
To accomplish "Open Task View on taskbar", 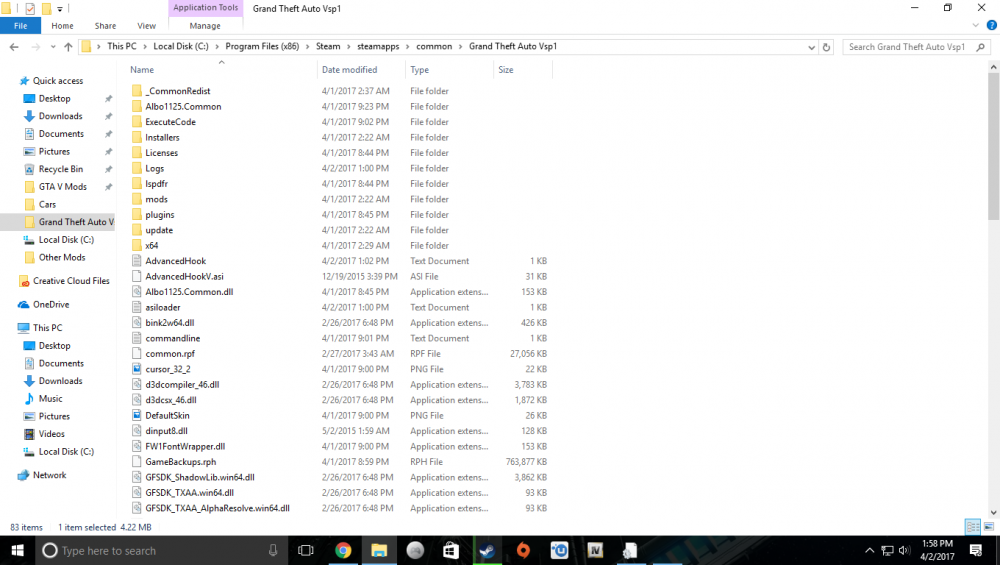I will click(305, 550).
